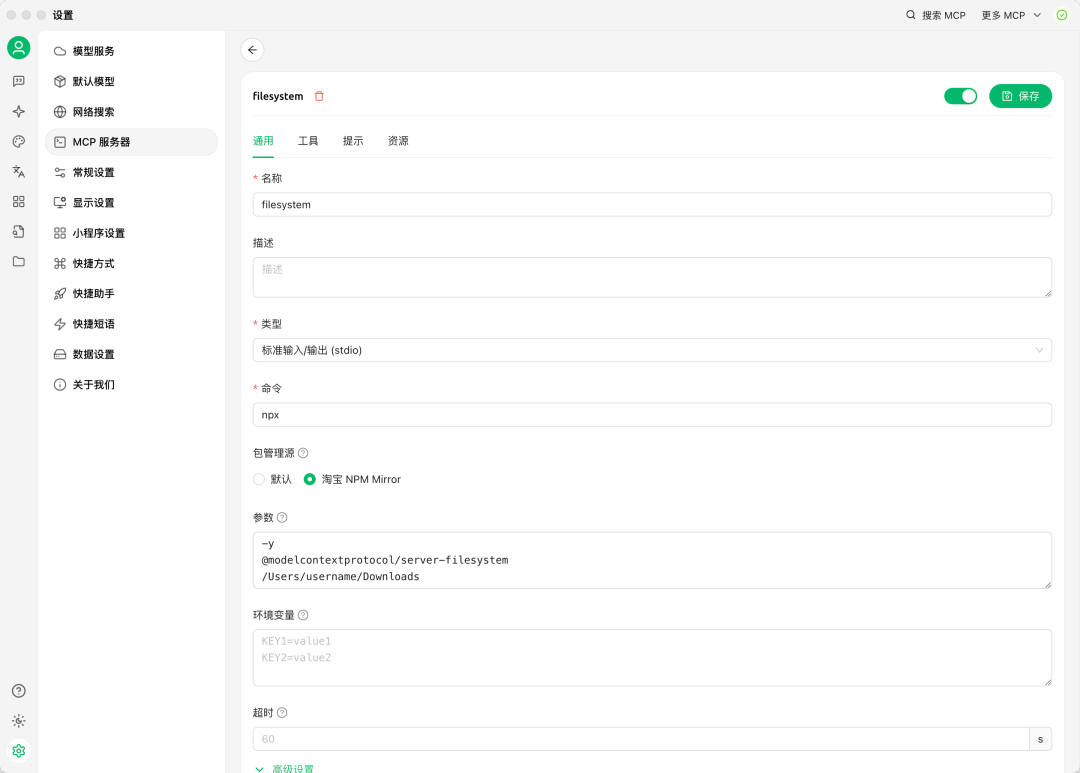This screenshot has height=773, width=1080.
Task: Click the help icon next to 包管理源
Action: pyautogui.click(x=303, y=453)
